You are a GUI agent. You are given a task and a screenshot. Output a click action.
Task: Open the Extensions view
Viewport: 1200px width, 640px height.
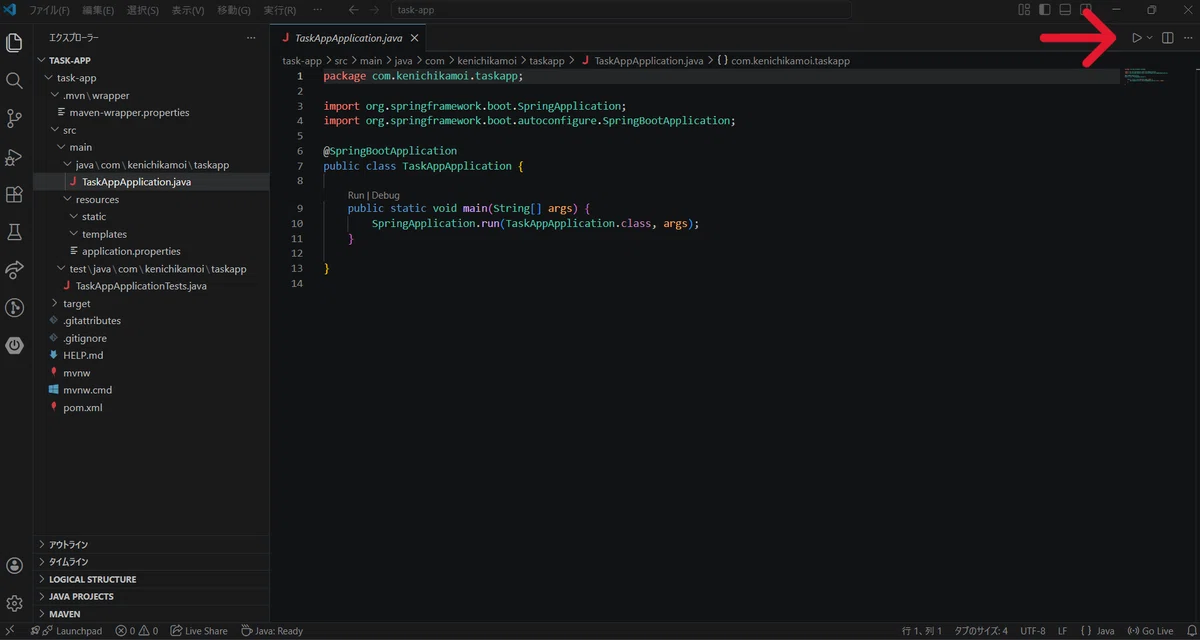[15, 195]
